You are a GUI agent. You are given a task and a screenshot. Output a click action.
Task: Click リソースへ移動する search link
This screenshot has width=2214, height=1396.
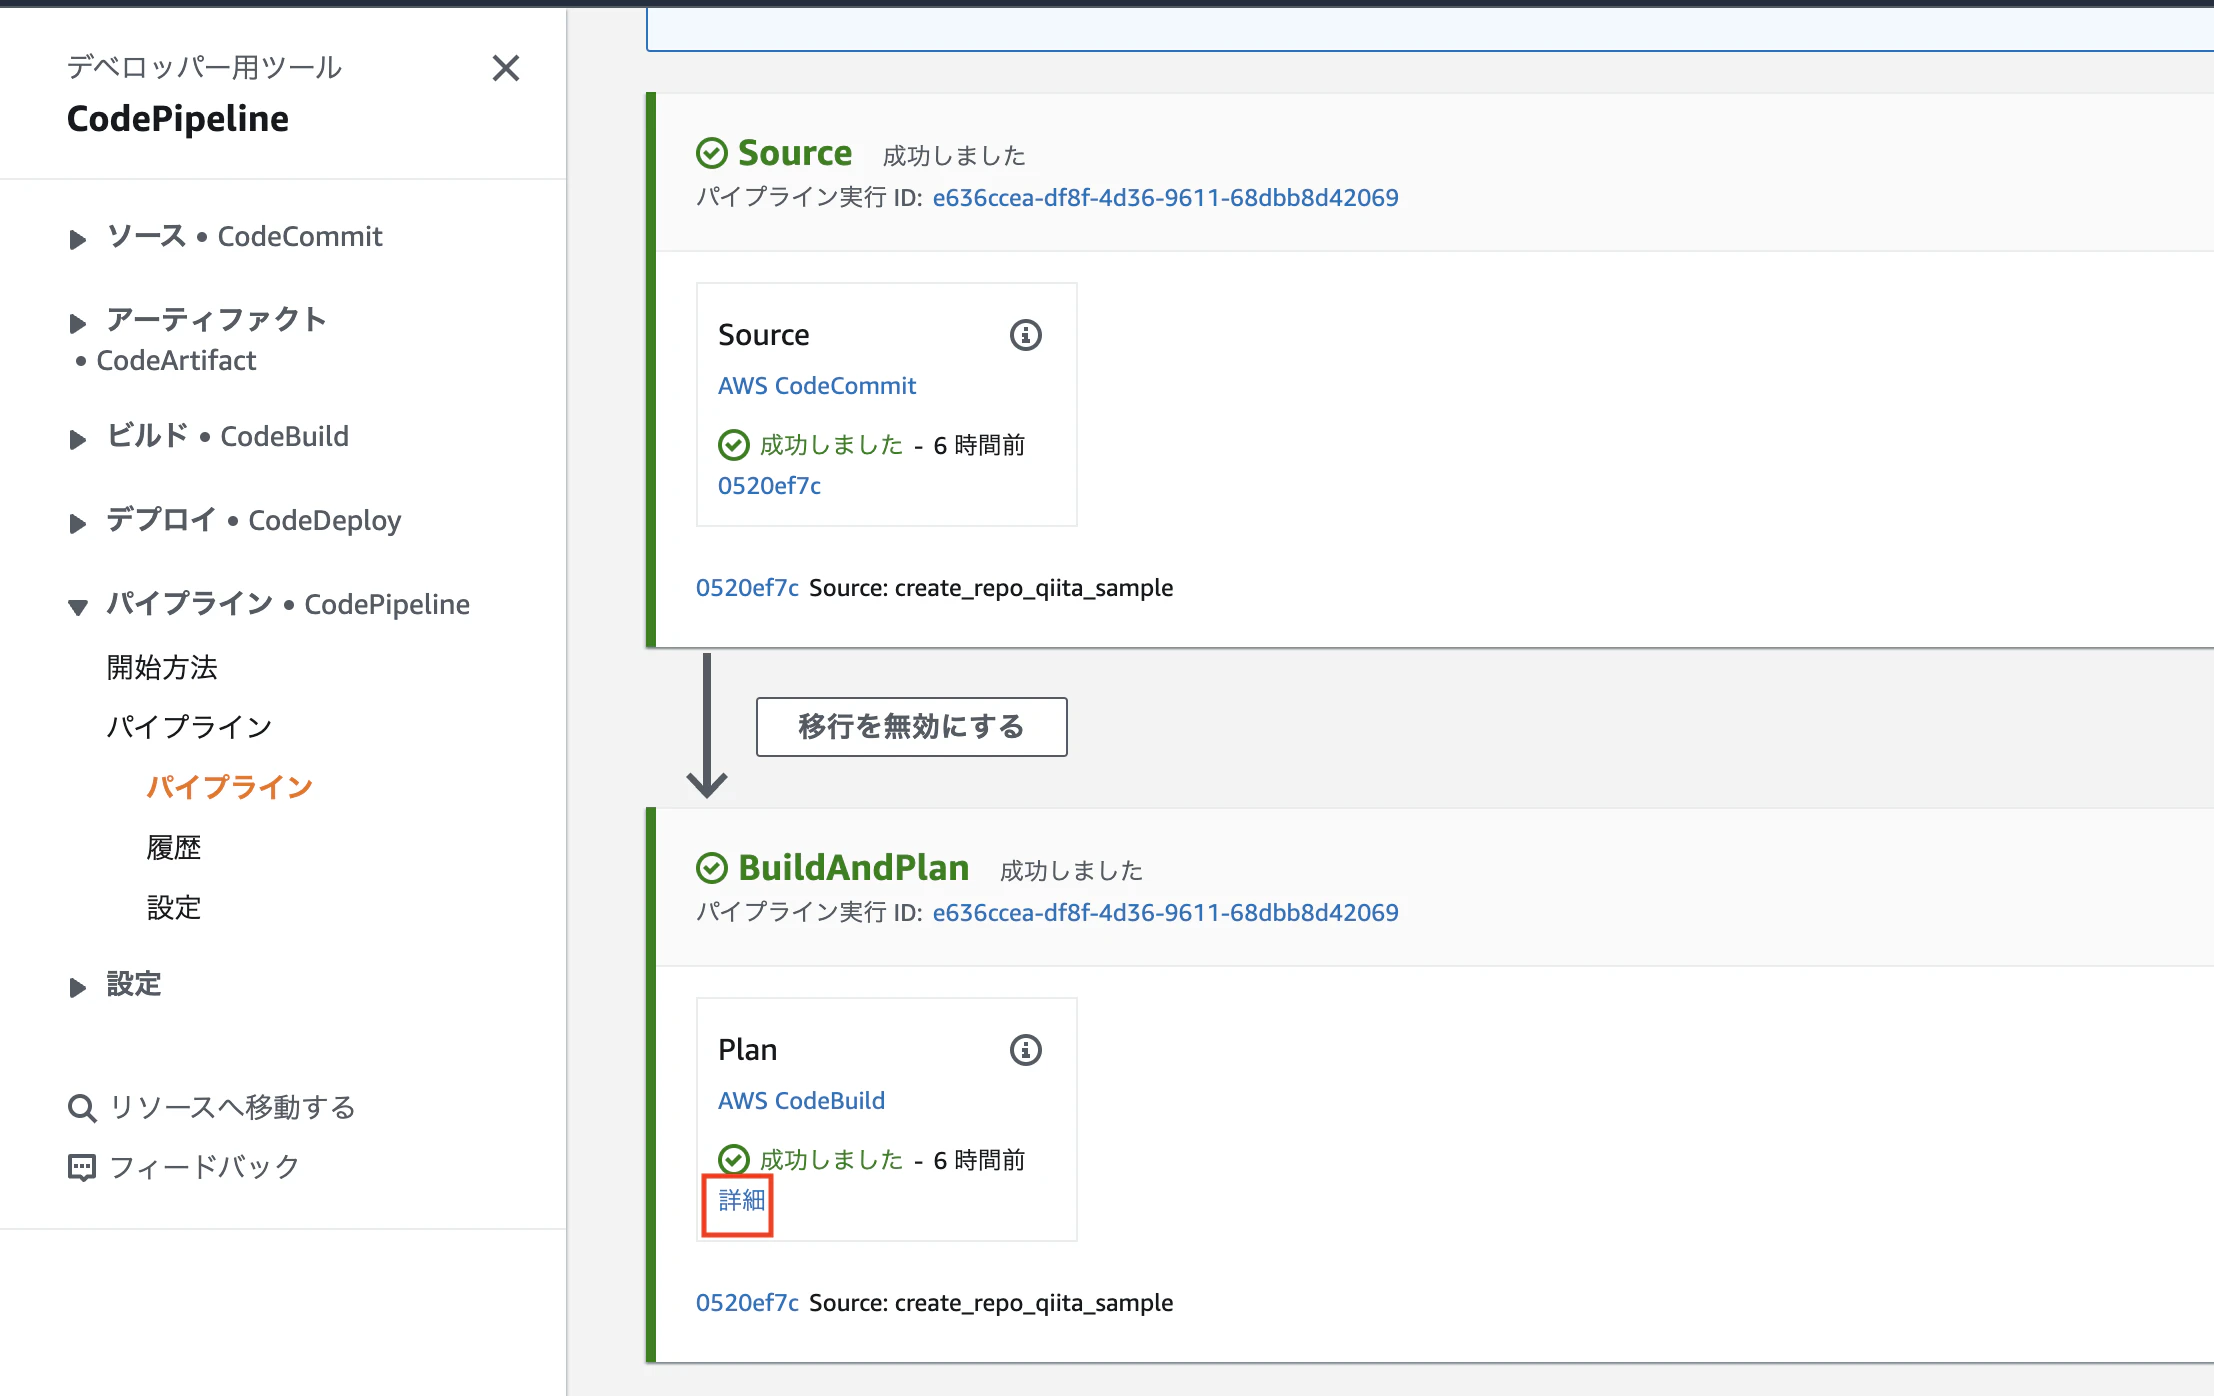point(232,1108)
